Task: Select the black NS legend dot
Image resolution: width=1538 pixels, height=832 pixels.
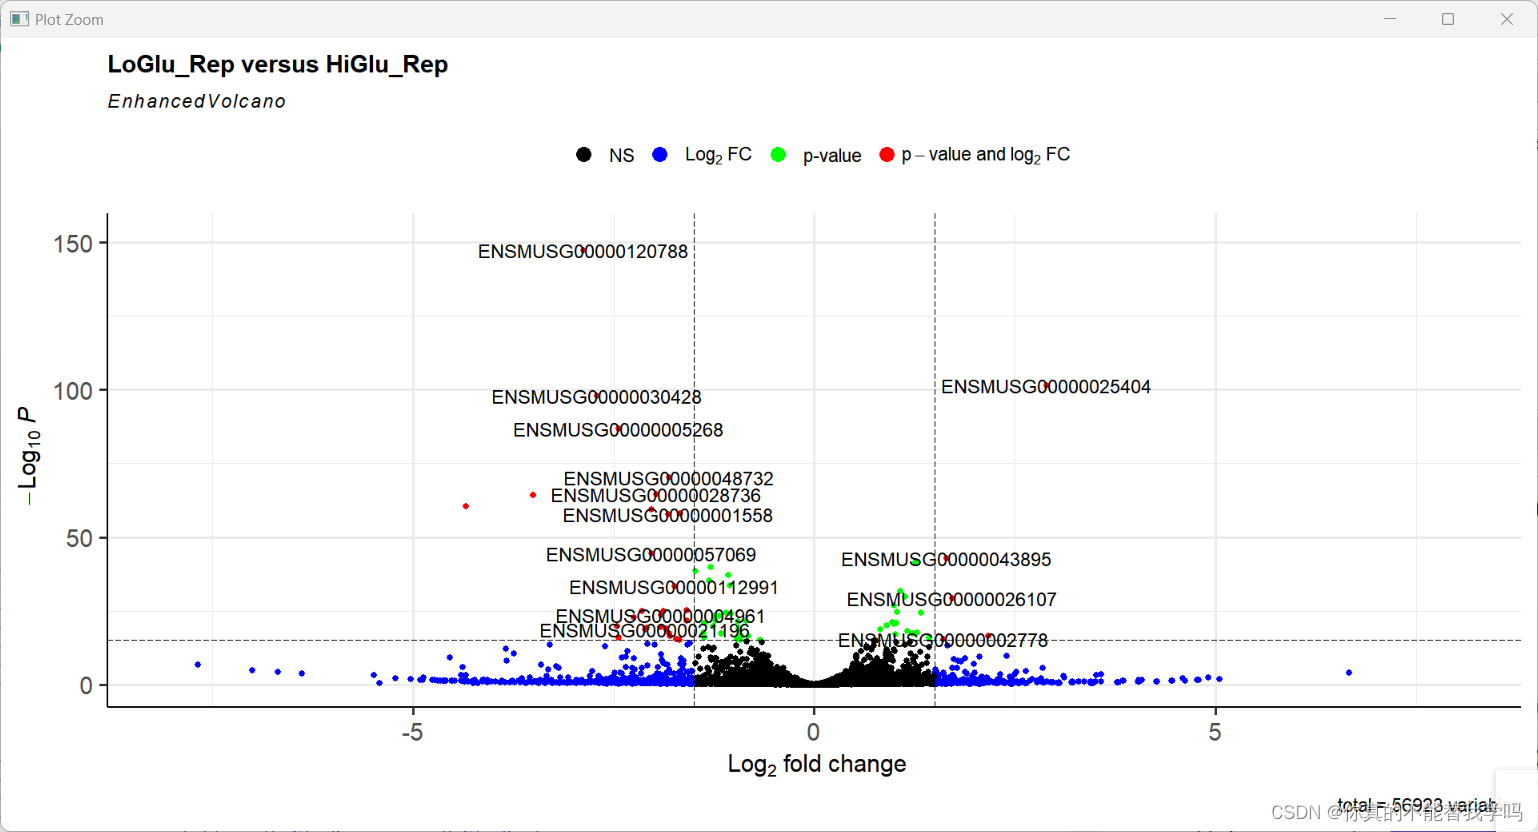Action: (x=585, y=155)
